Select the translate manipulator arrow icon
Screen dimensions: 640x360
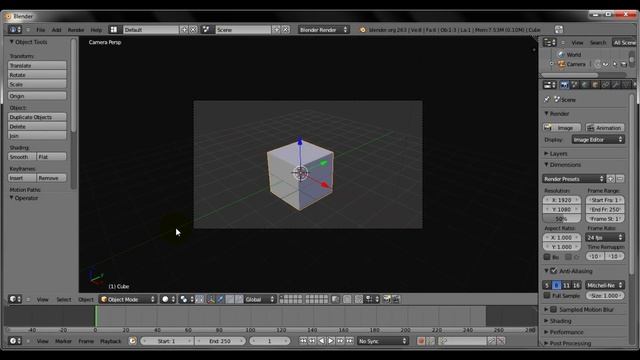tap(220, 299)
